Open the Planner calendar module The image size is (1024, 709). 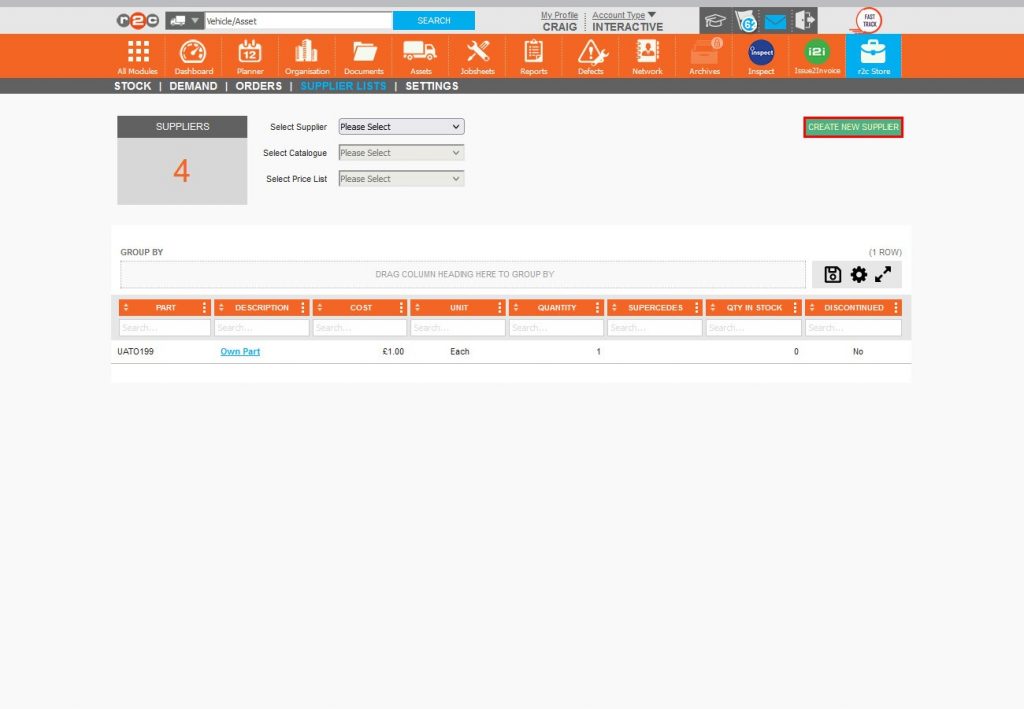click(250, 56)
